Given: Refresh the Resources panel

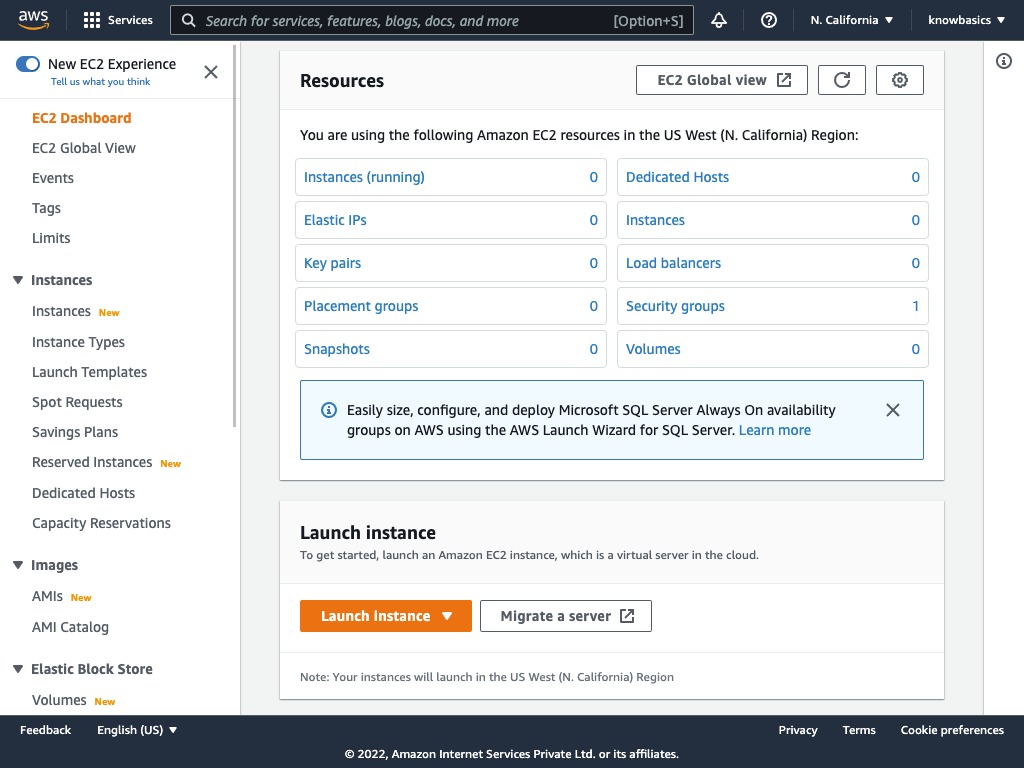Looking at the screenshot, I should (842, 80).
